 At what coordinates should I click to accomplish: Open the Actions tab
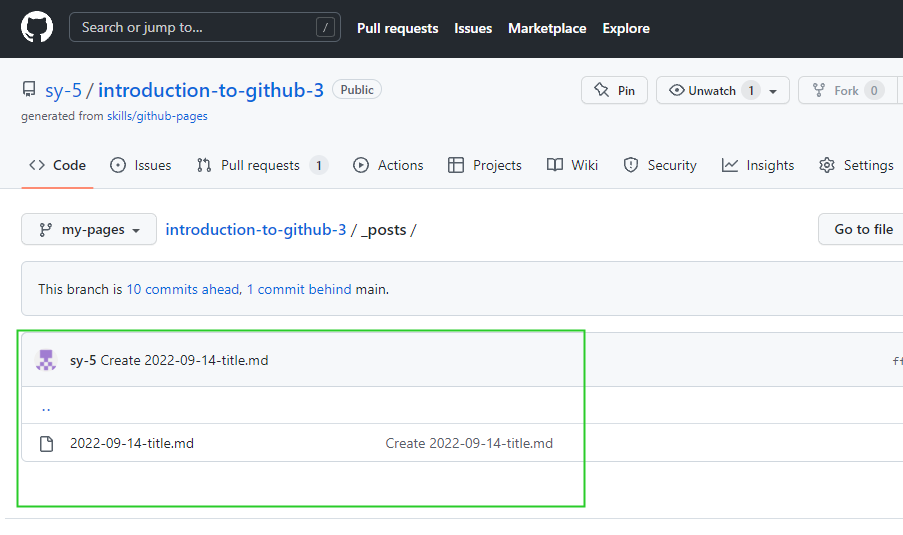click(x=389, y=165)
